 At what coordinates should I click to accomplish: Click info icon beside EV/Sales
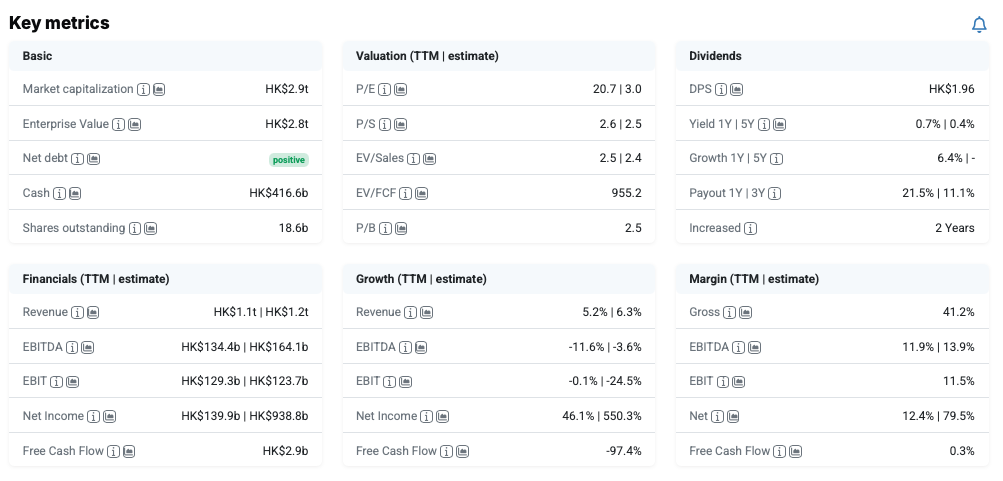click(428, 159)
